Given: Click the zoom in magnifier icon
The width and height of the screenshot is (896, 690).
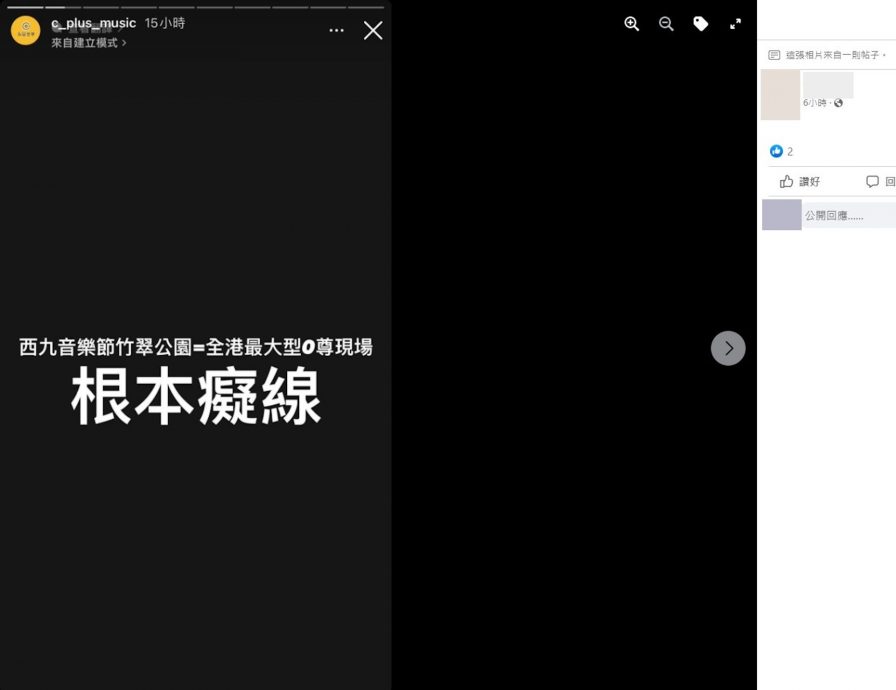Looking at the screenshot, I should coord(631,23).
